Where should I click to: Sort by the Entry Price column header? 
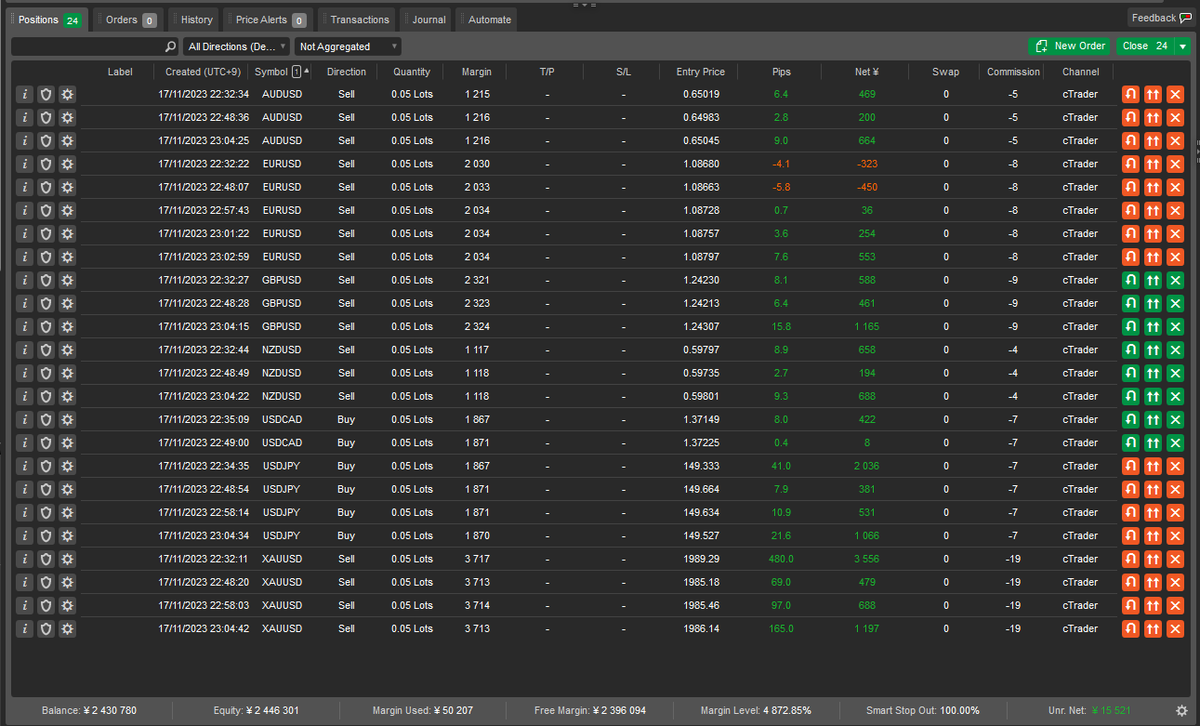click(700, 72)
